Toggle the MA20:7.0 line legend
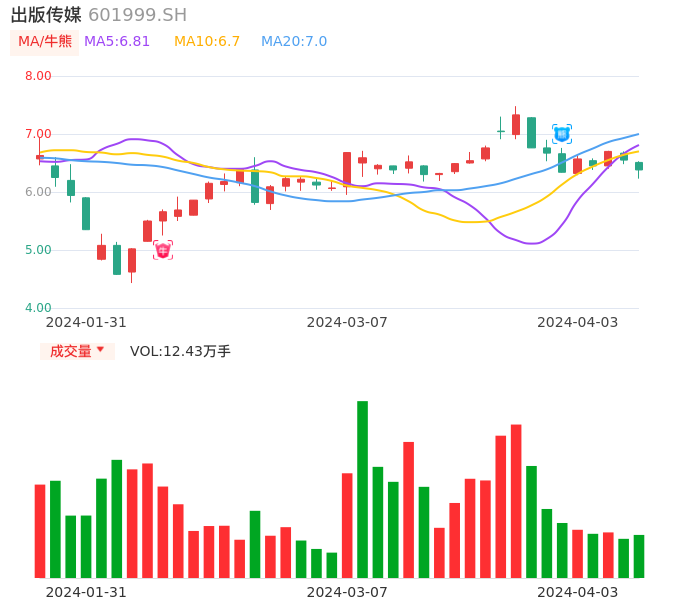The height and width of the screenshot is (606, 686). 294,42
